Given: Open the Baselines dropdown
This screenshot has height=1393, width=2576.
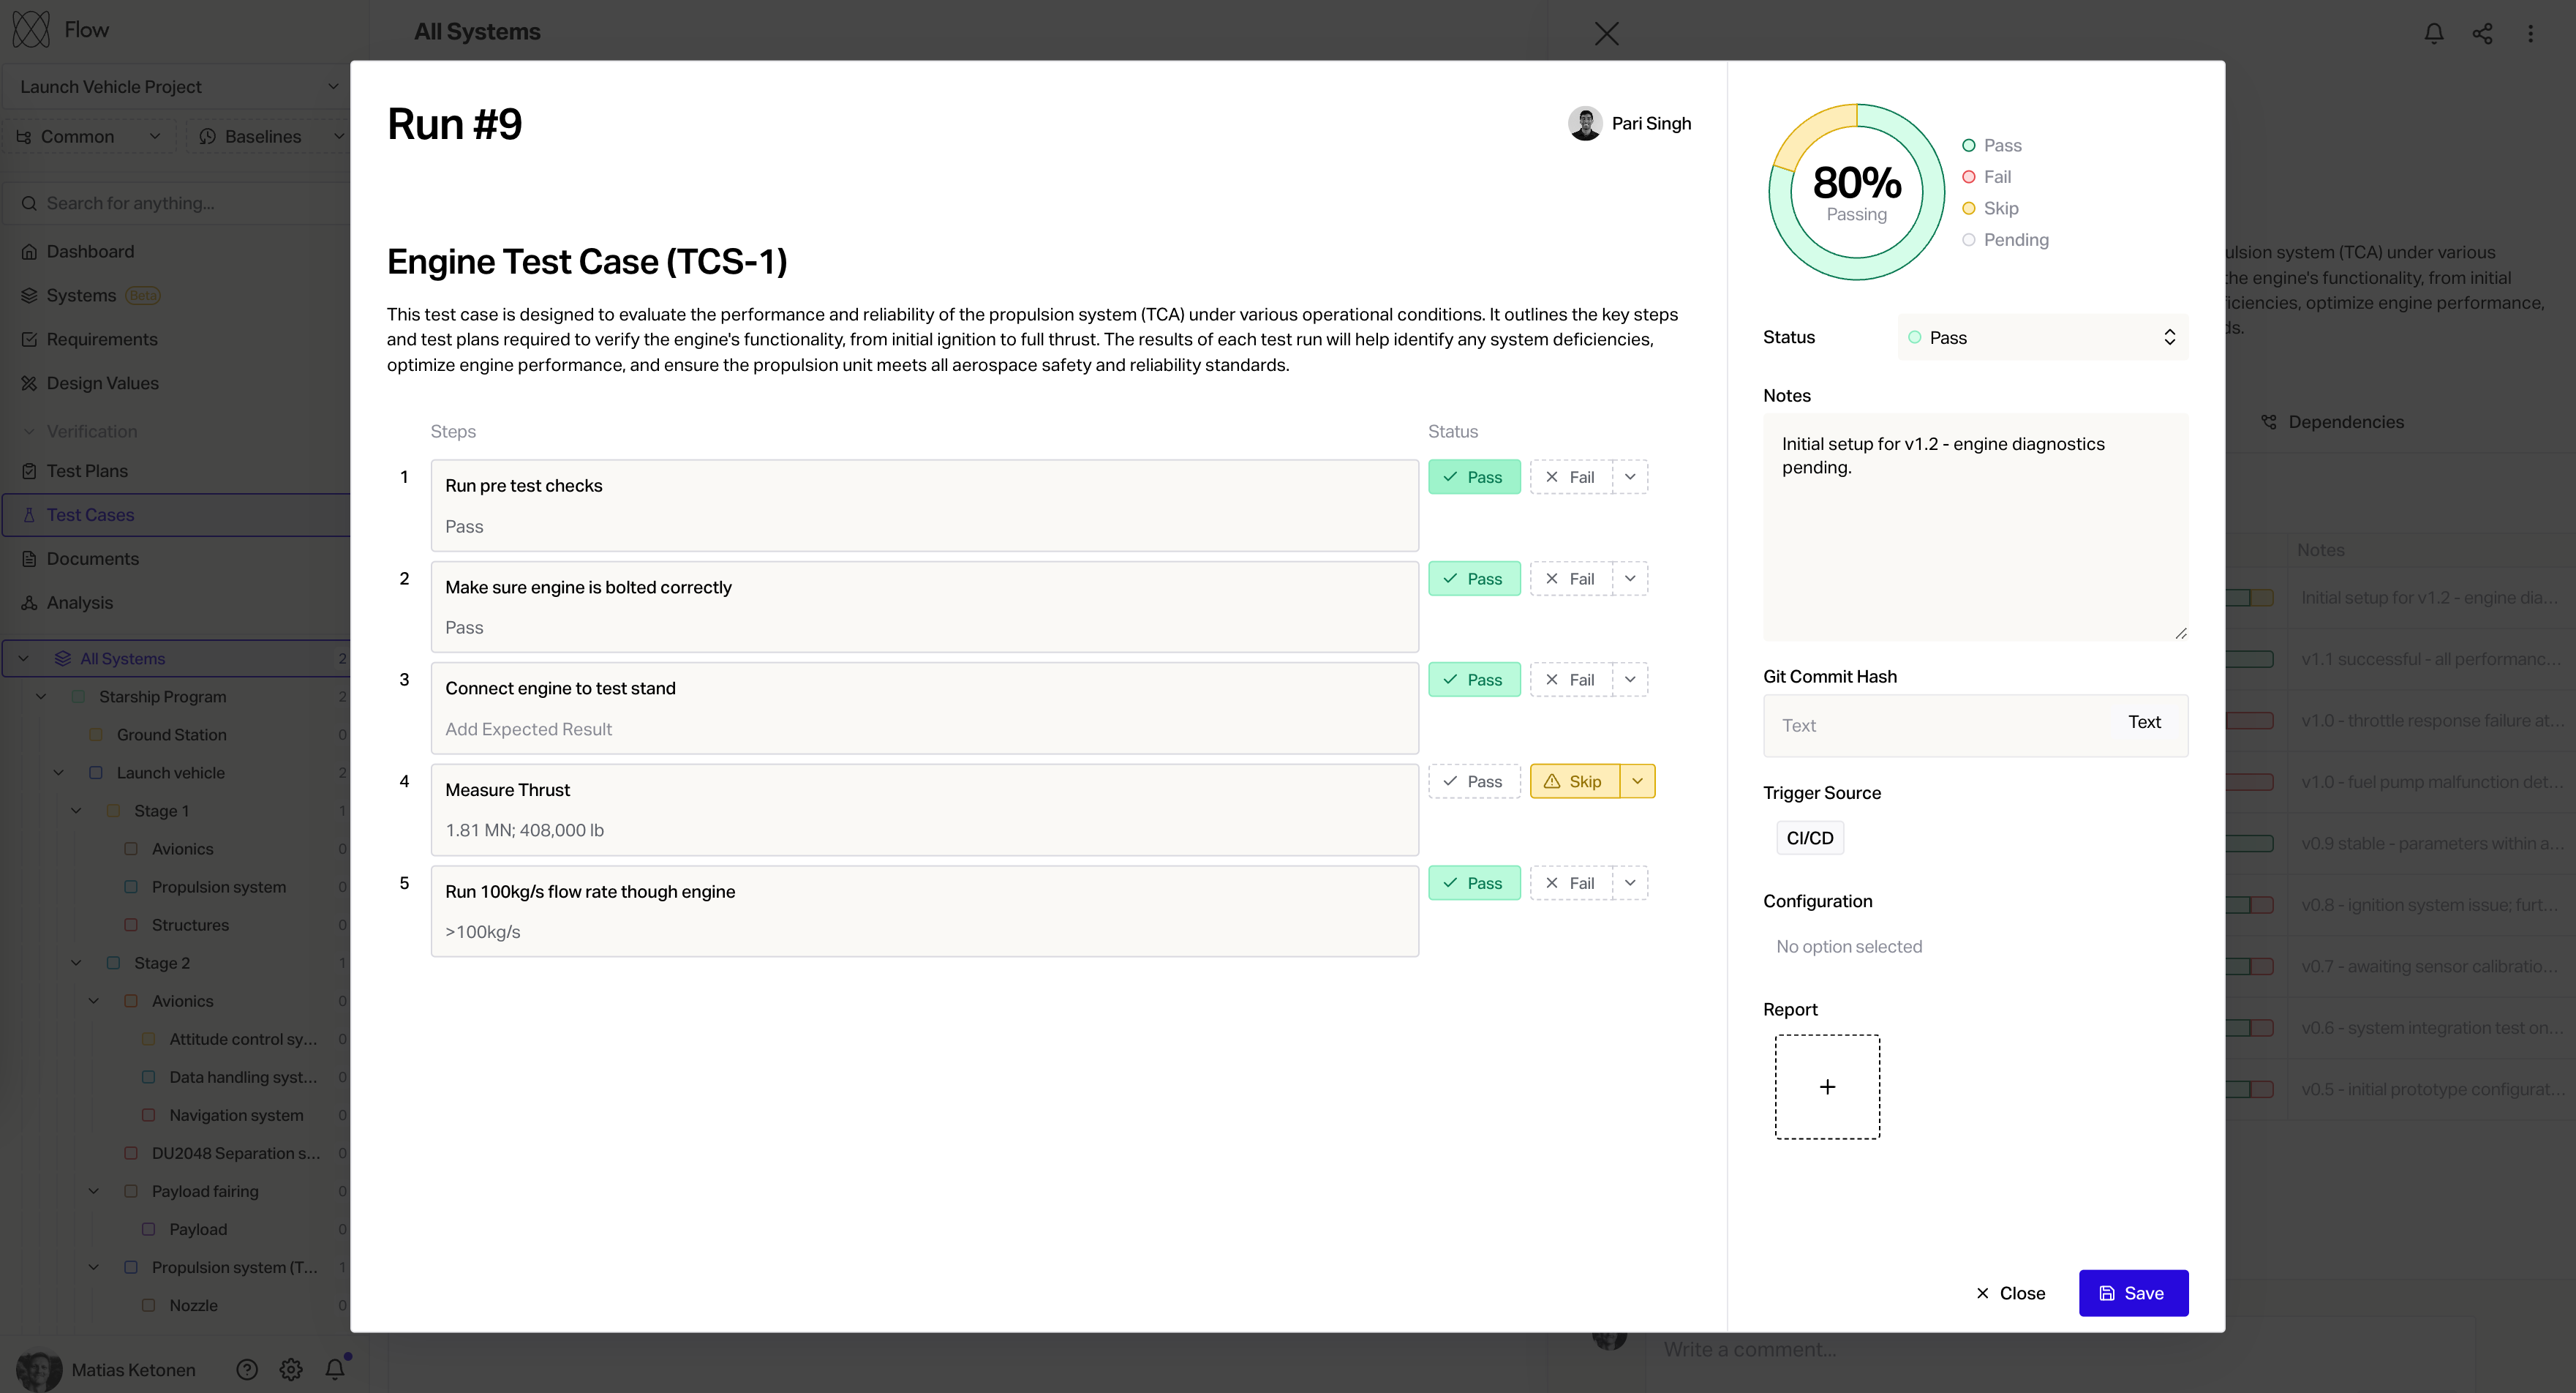Looking at the screenshot, I should coord(268,136).
